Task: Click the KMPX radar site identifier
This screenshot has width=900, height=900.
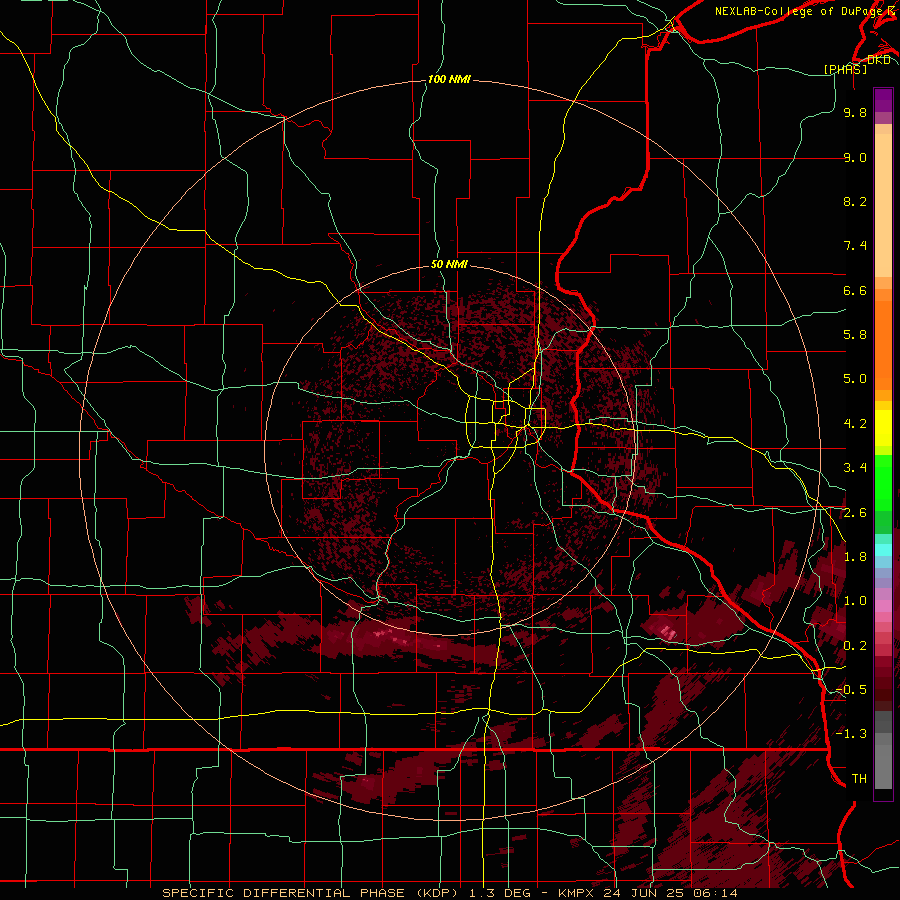Action: [578, 893]
